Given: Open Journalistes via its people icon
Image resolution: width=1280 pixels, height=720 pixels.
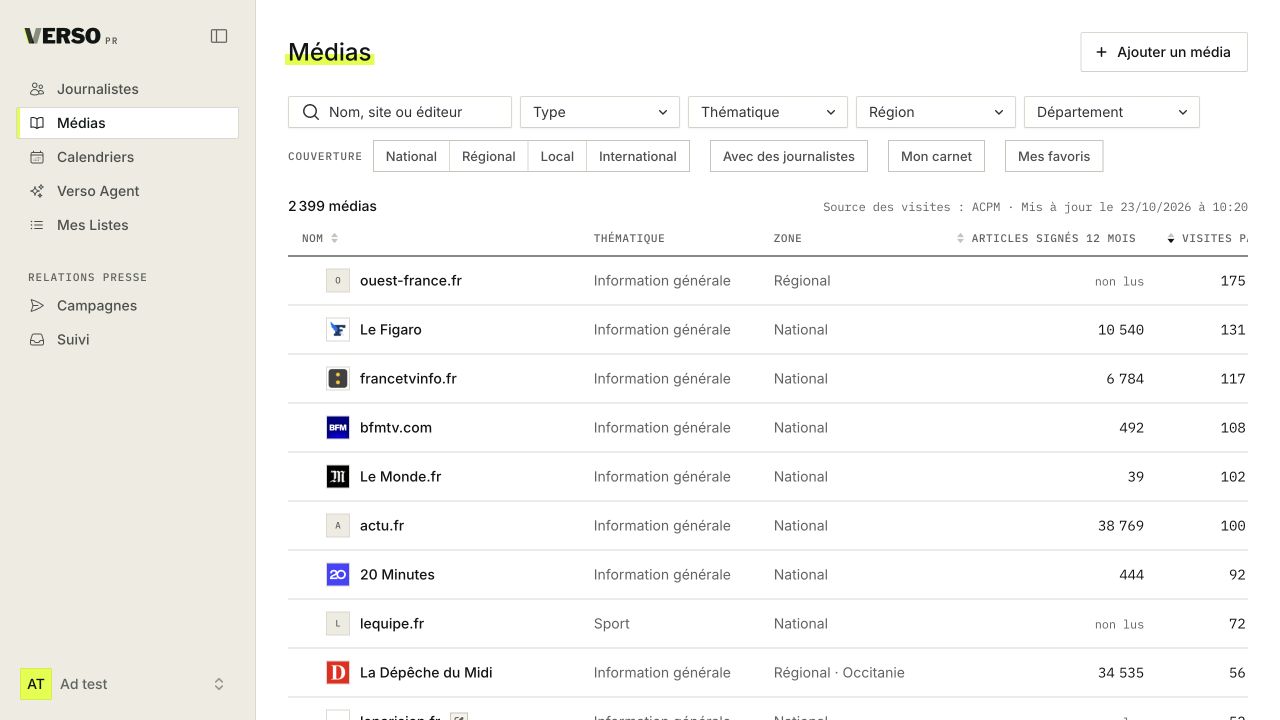Looking at the screenshot, I should click(x=37, y=89).
